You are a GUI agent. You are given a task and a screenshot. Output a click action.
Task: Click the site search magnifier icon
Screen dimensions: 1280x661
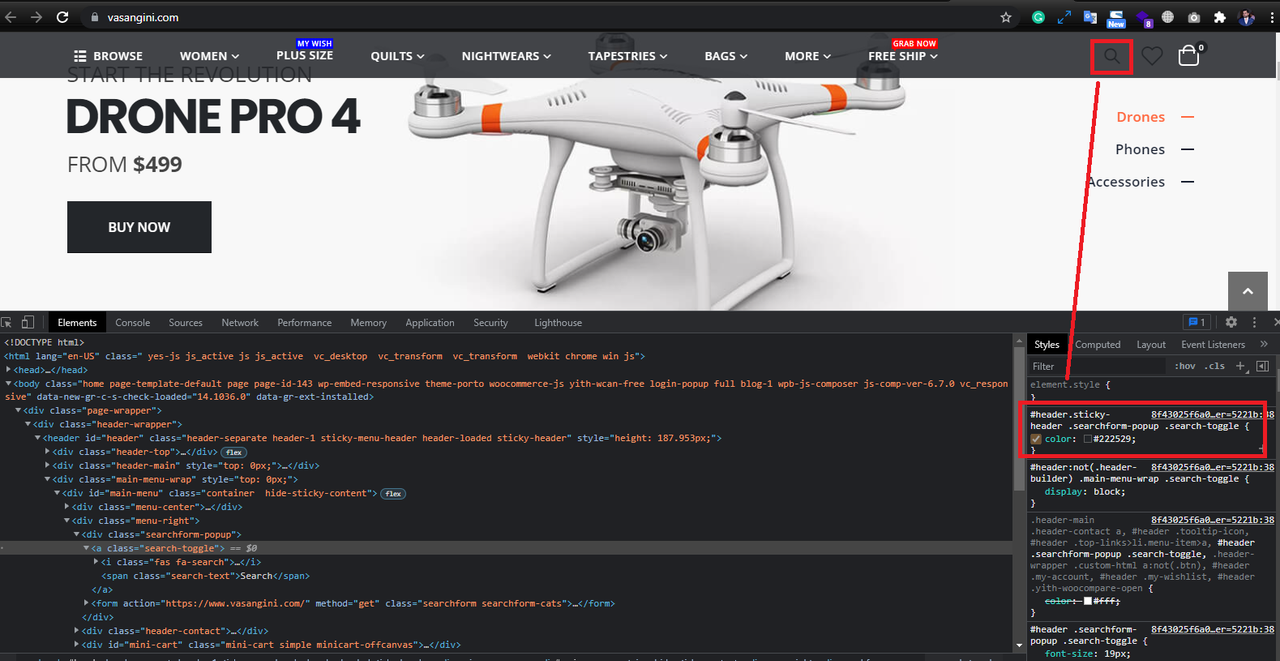click(1111, 56)
